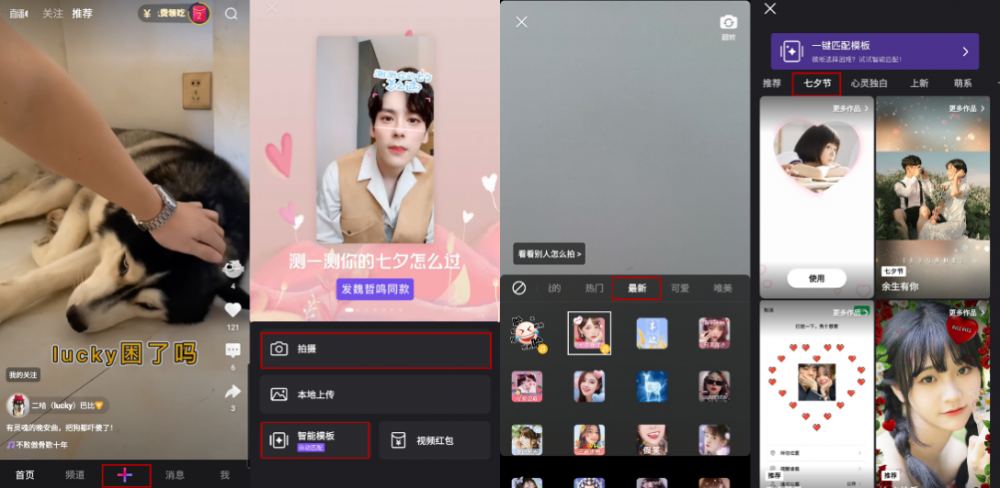Select the no-effect circle-slash icon

pyautogui.click(x=519, y=288)
